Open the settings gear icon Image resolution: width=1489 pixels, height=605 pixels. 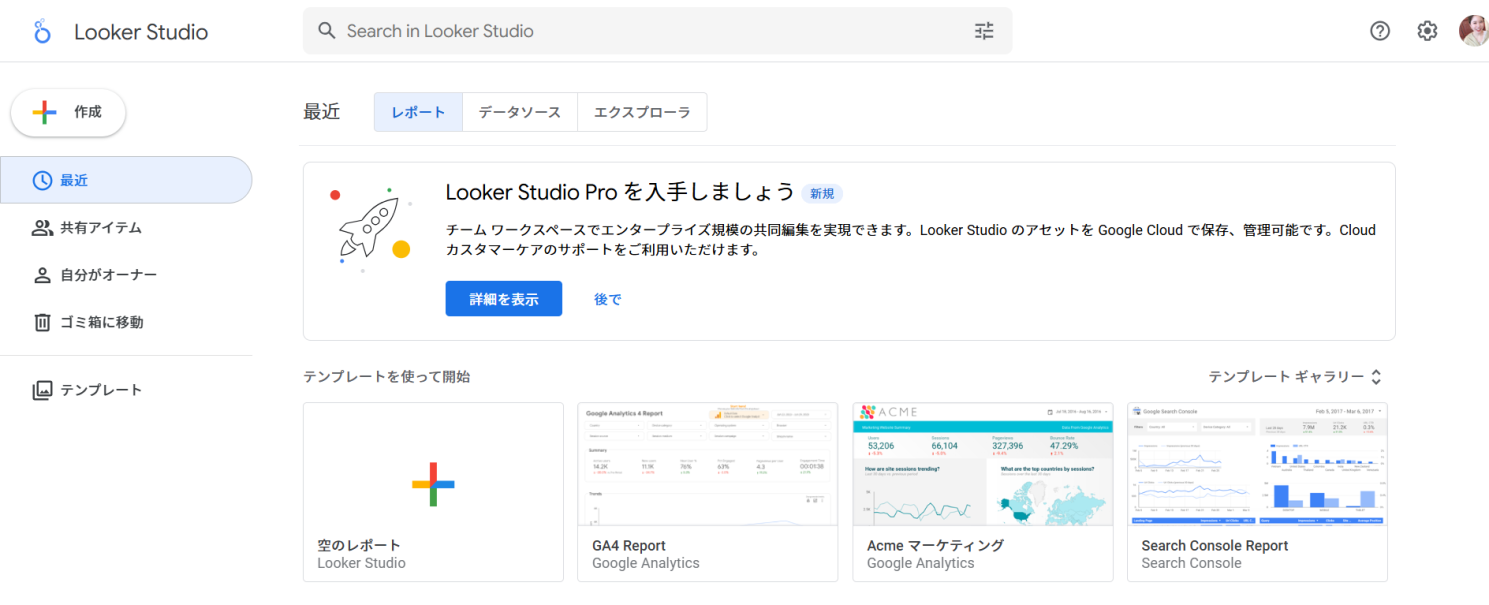(x=1427, y=31)
